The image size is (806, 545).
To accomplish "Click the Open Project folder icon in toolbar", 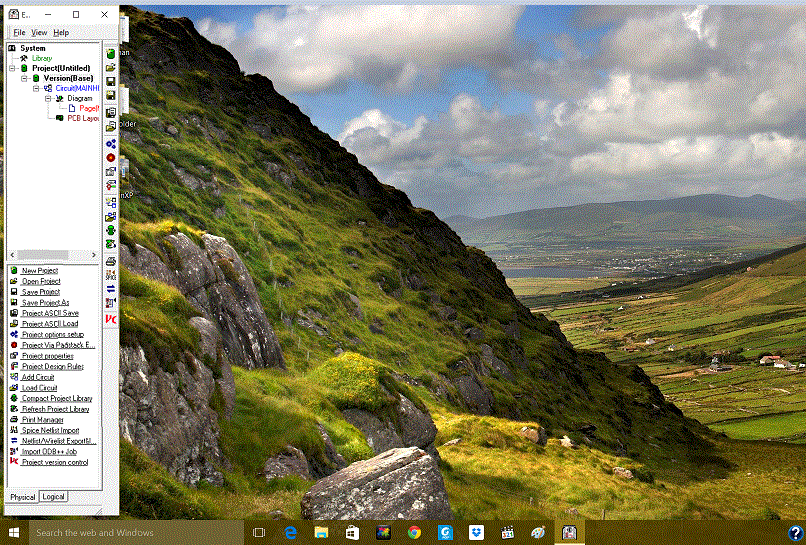I will coord(111,67).
